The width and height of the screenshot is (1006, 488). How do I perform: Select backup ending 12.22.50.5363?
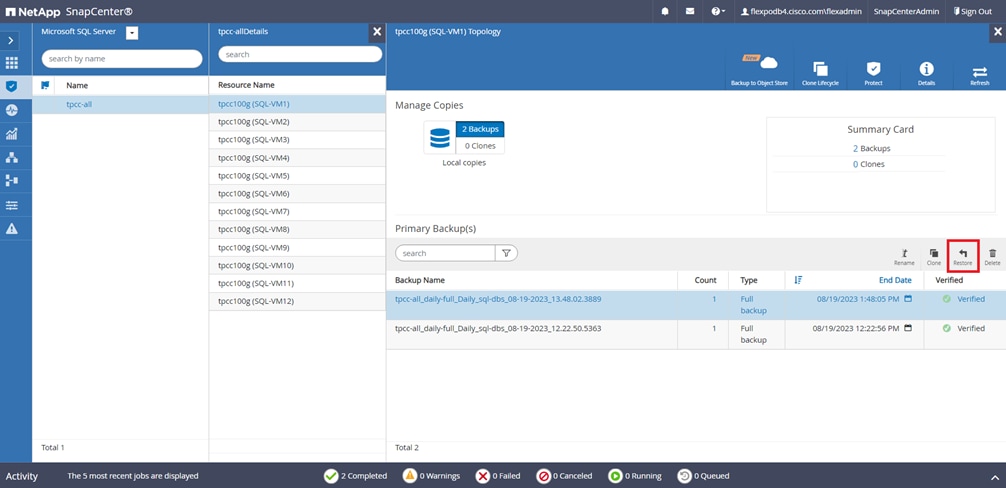[695, 334]
